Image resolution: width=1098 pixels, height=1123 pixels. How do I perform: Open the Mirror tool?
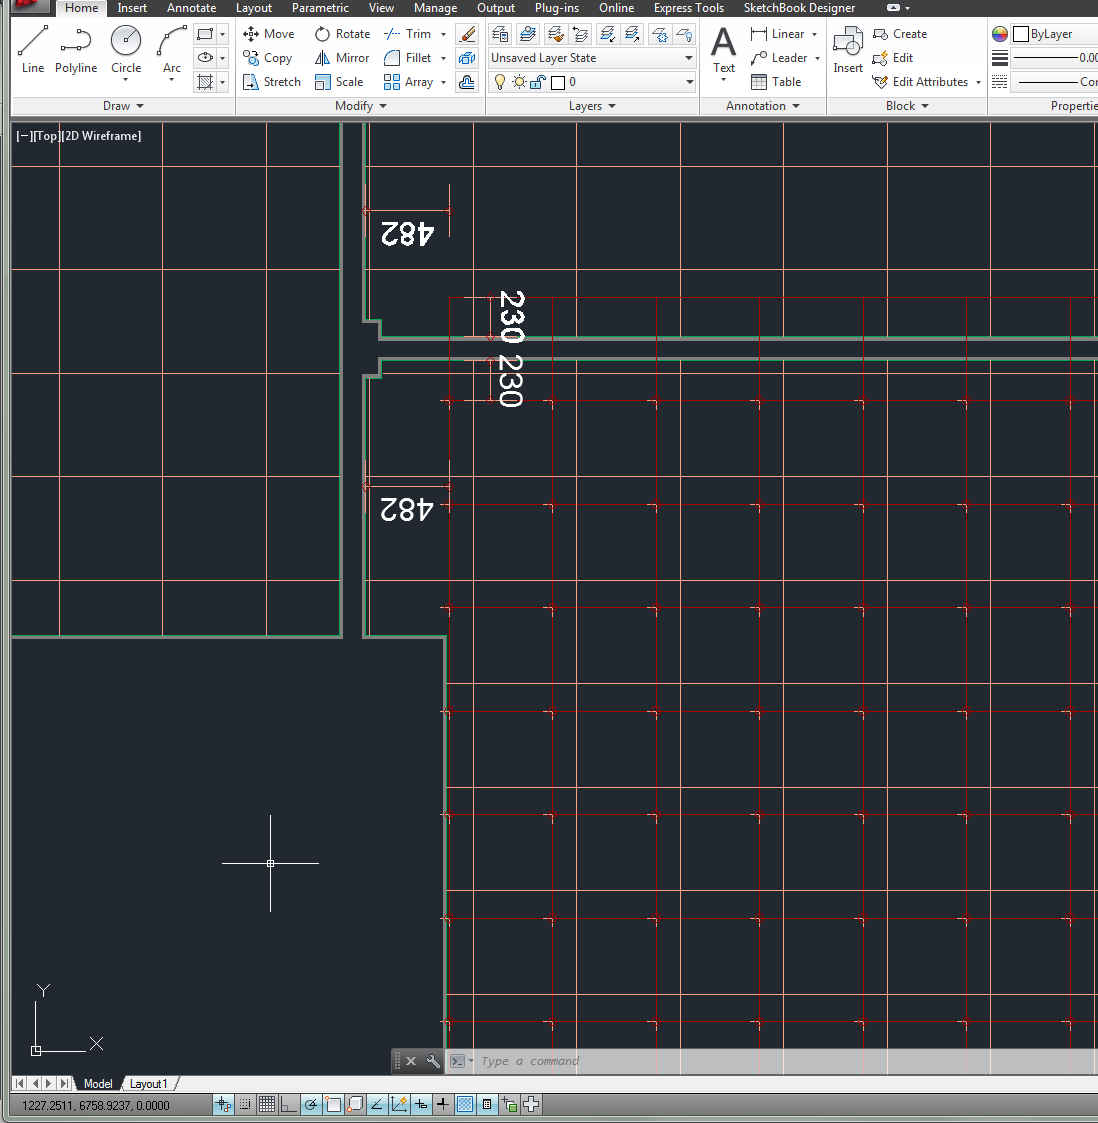[x=341, y=57]
